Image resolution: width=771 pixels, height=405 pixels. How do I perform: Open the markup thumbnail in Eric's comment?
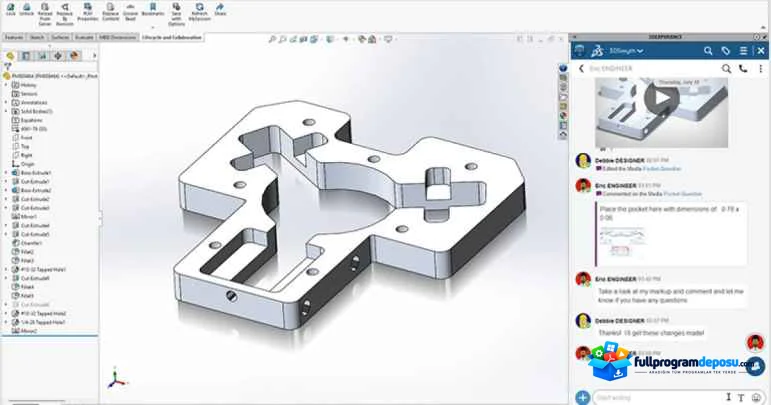621,242
